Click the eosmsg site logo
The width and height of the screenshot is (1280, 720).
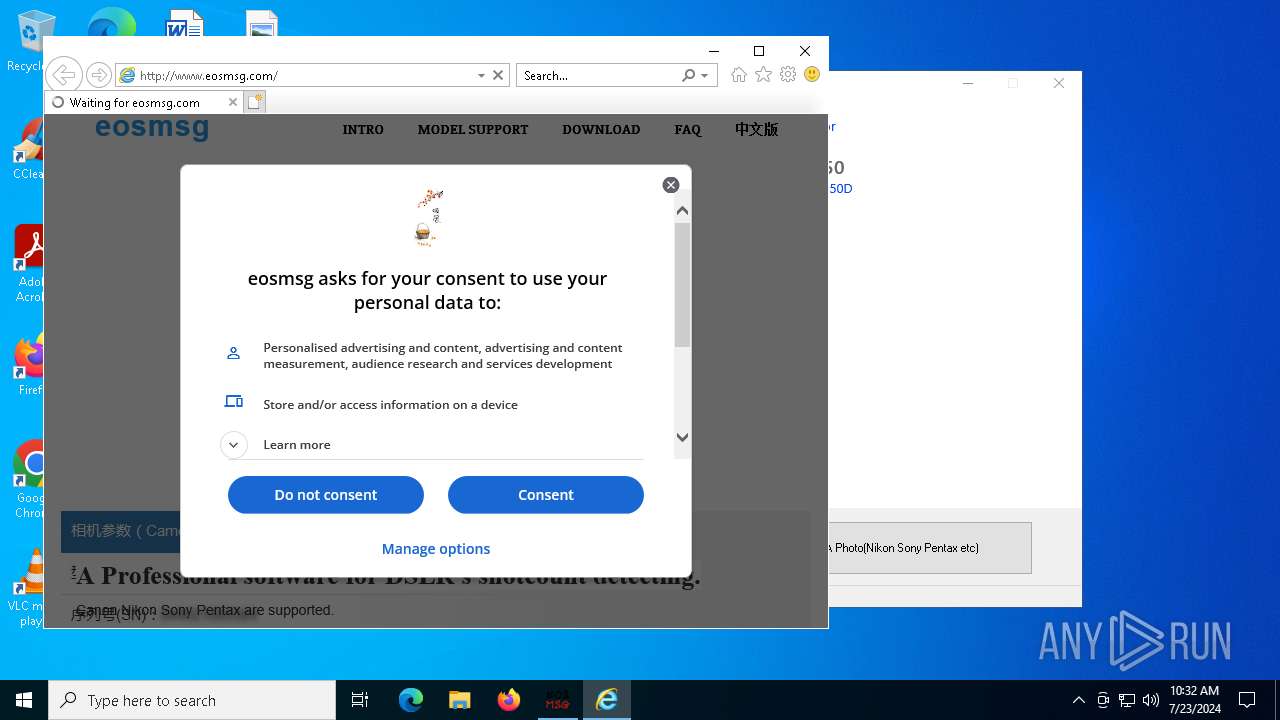(152, 128)
